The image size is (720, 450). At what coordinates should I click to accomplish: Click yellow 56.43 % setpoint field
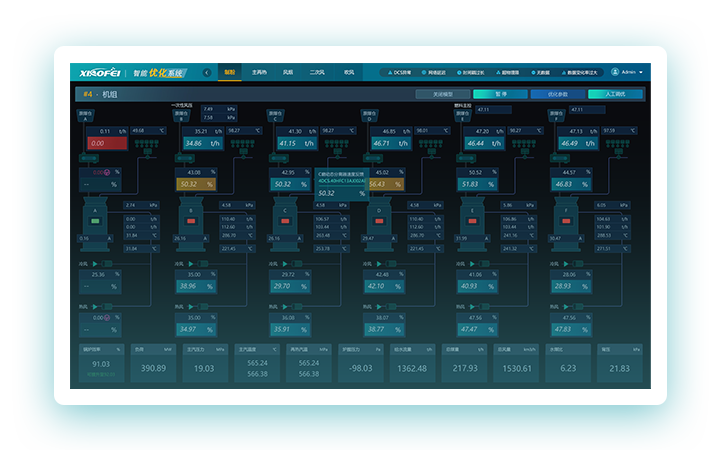tap(386, 184)
